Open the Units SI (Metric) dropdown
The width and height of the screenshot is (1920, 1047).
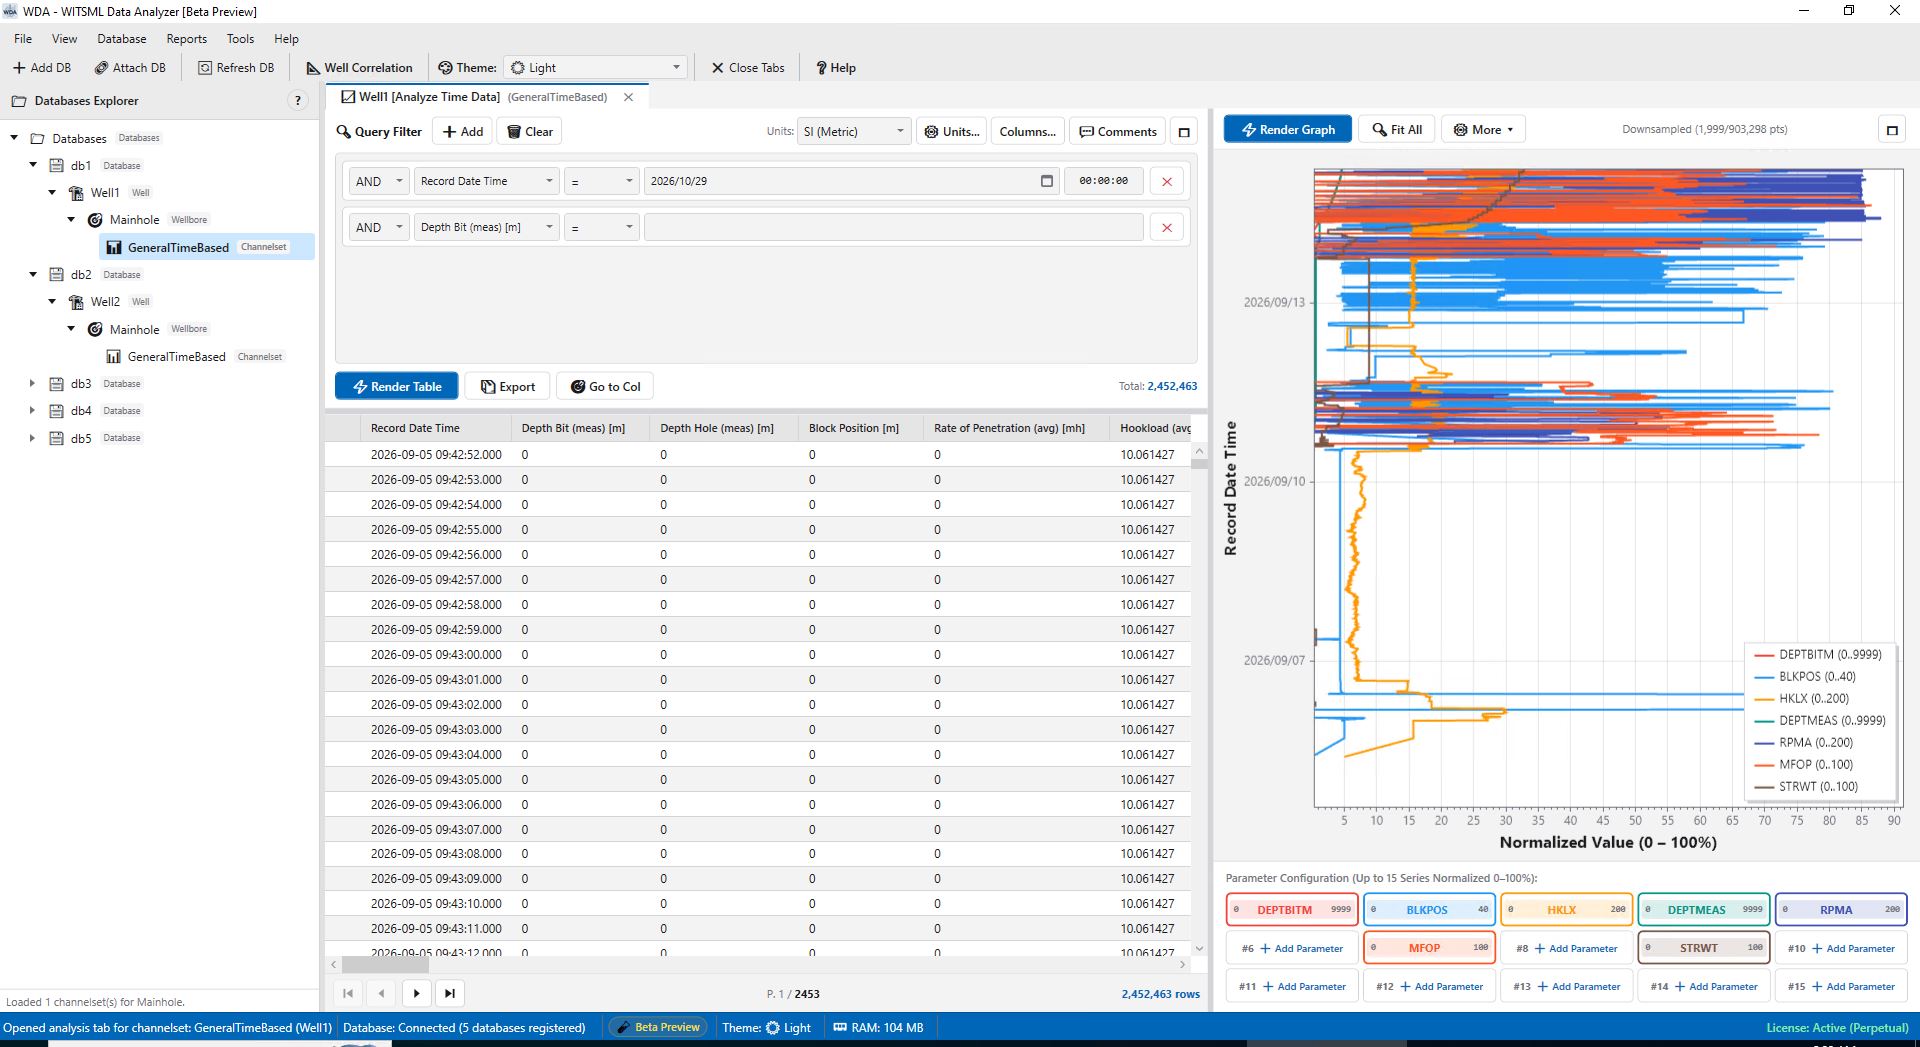pos(854,132)
